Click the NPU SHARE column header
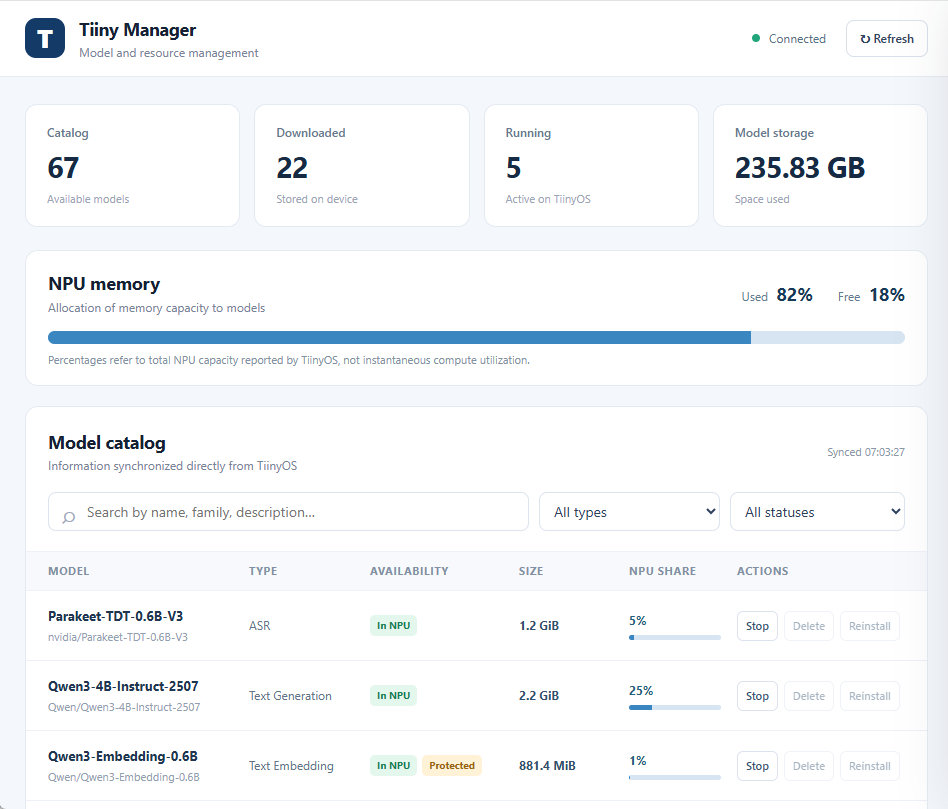Viewport: 948px width, 809px height. click(x=663, y=571)
